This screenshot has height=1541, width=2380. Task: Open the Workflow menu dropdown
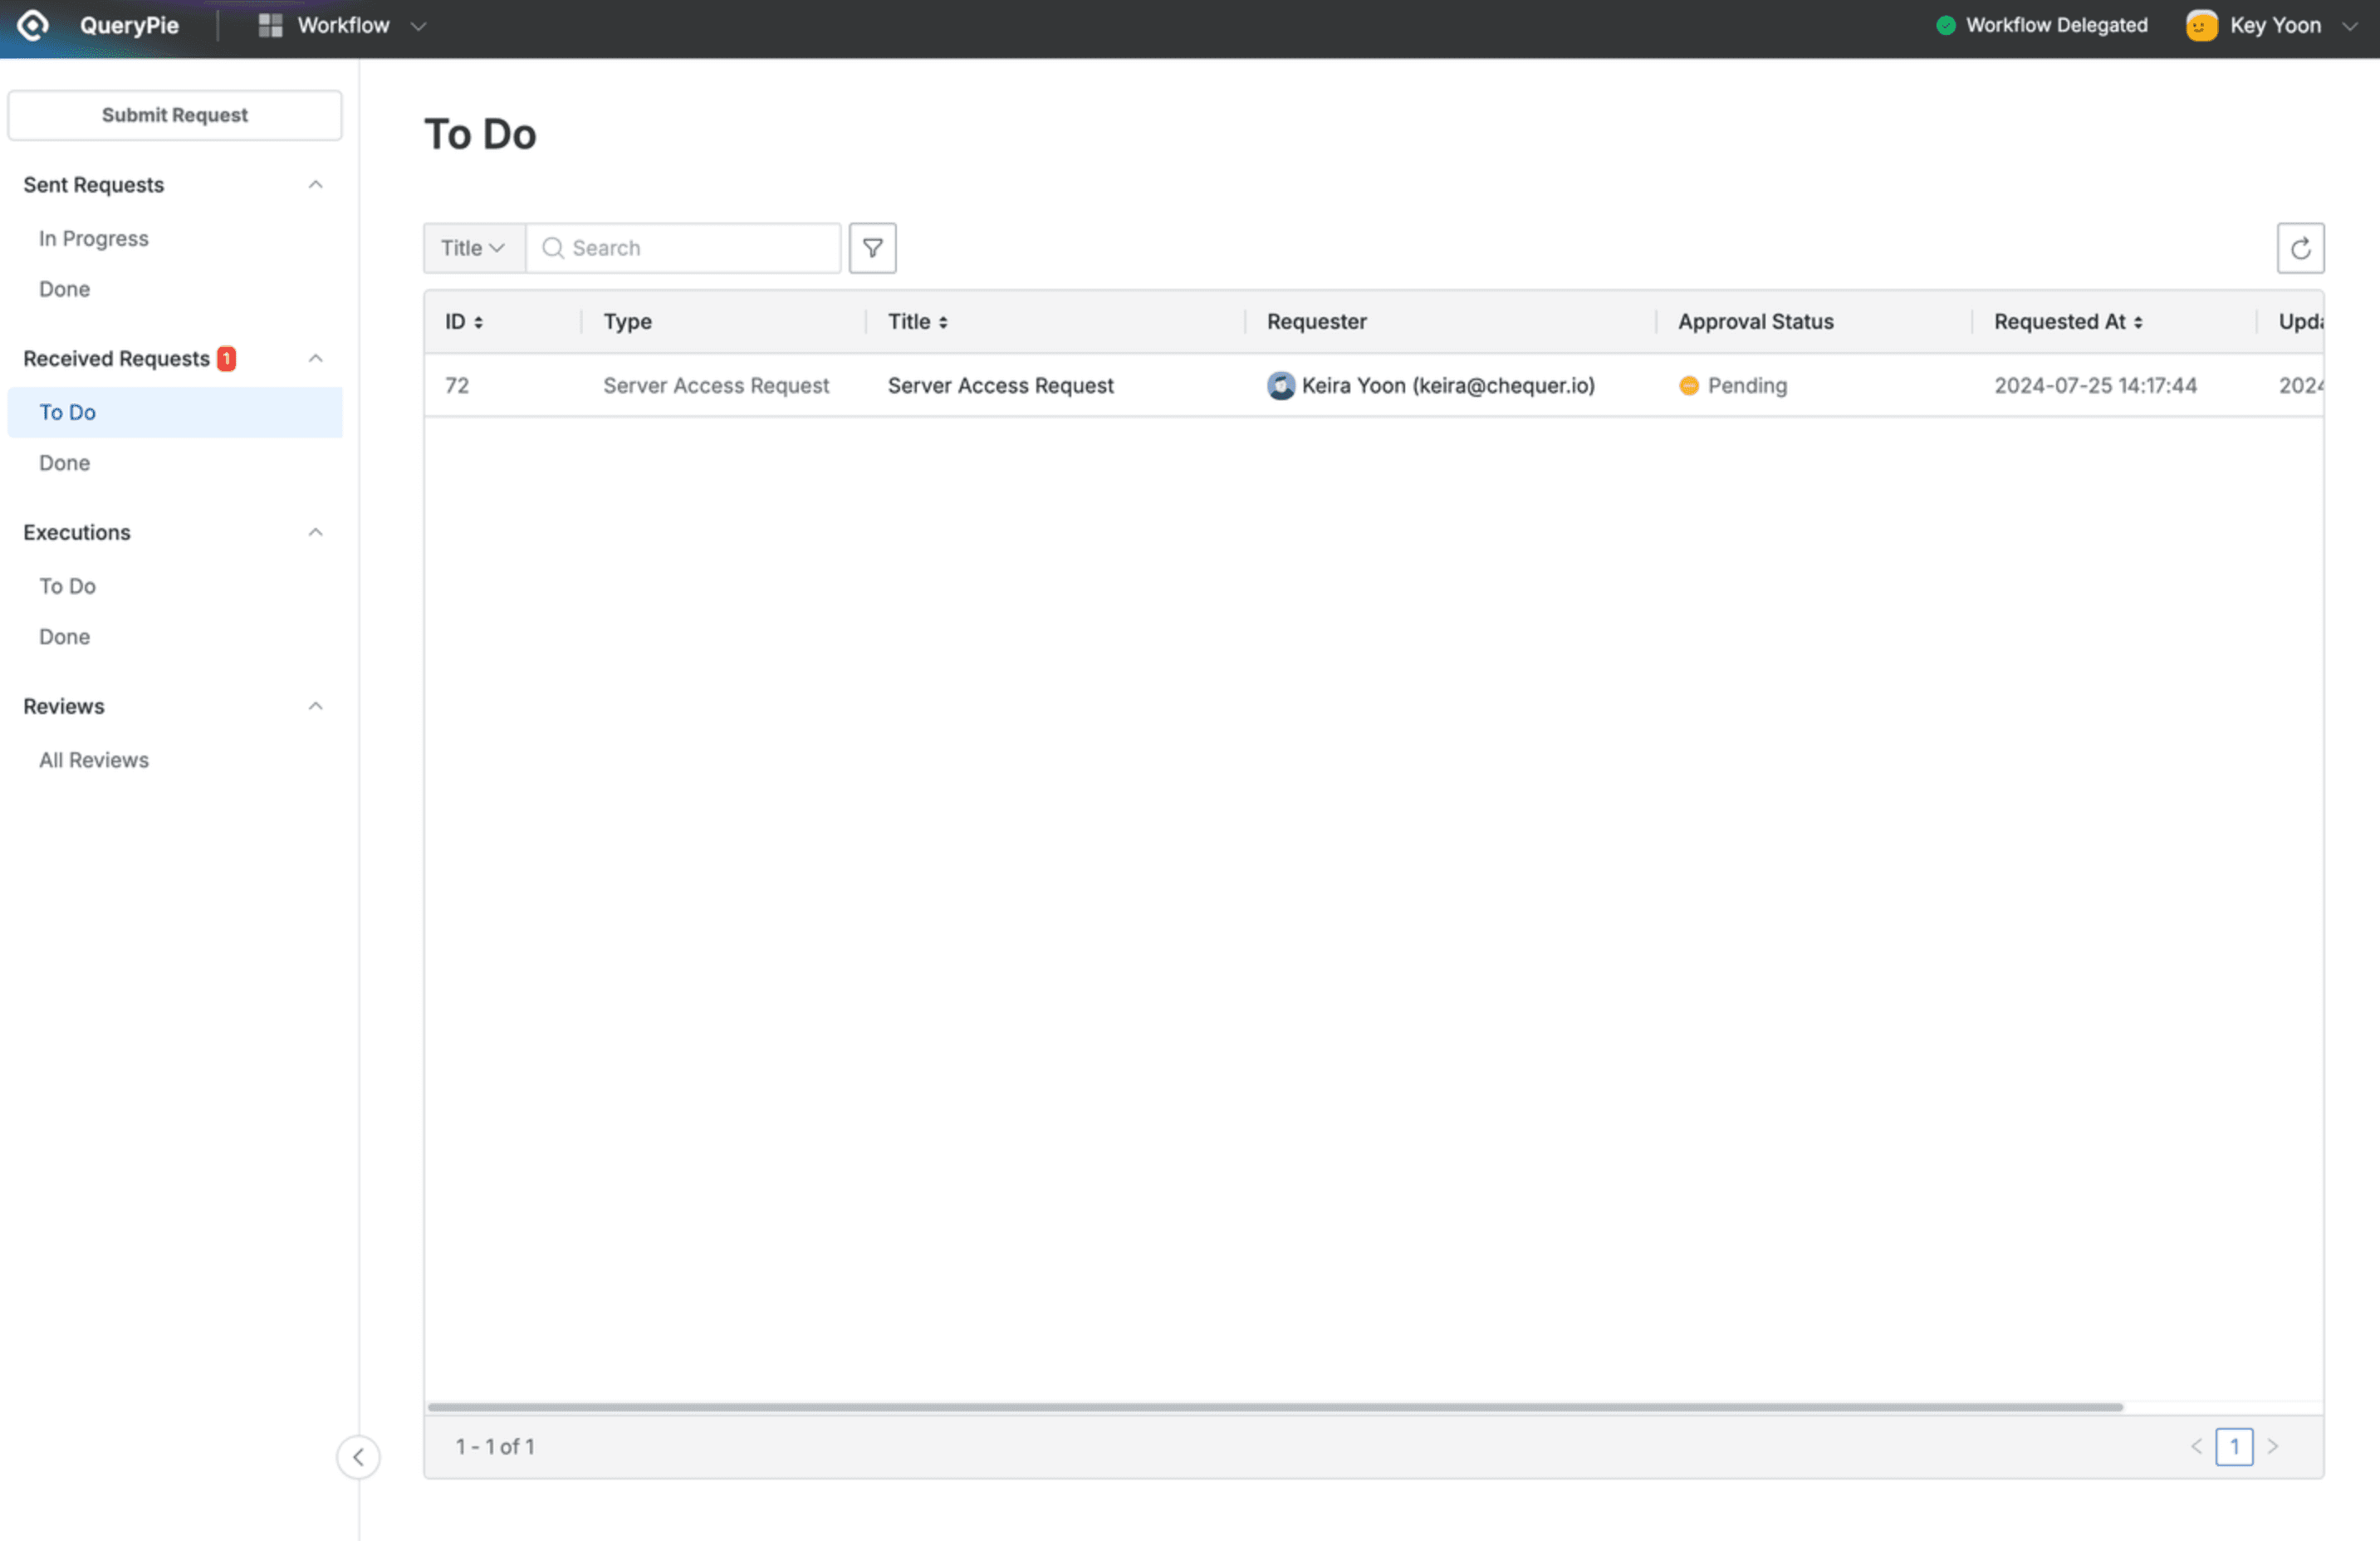[x=418, y=25]
